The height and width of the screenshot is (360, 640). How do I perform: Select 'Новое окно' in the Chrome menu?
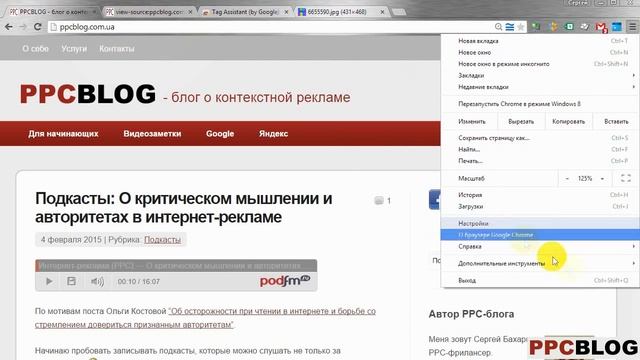click(x=540, y=52)
